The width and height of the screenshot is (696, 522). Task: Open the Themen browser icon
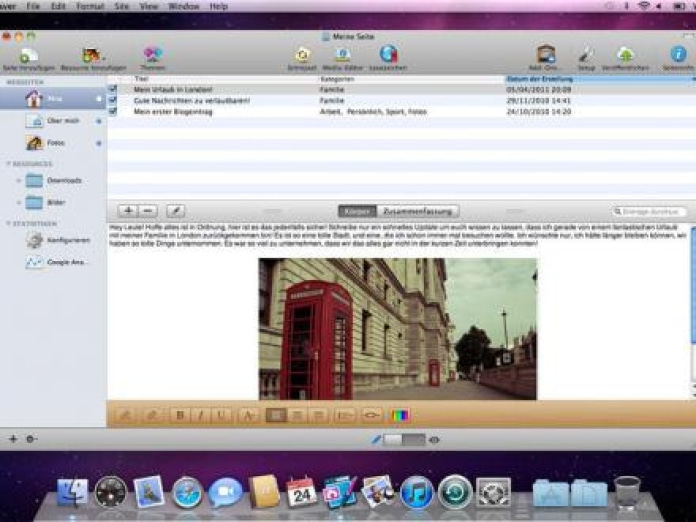click(x=153, y=55)
